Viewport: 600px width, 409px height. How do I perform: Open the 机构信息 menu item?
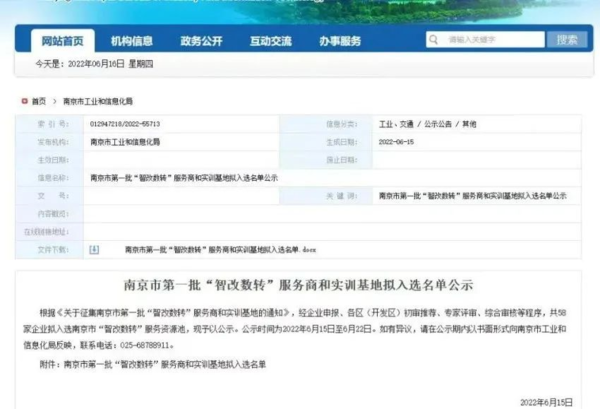[x=132, y=41]
